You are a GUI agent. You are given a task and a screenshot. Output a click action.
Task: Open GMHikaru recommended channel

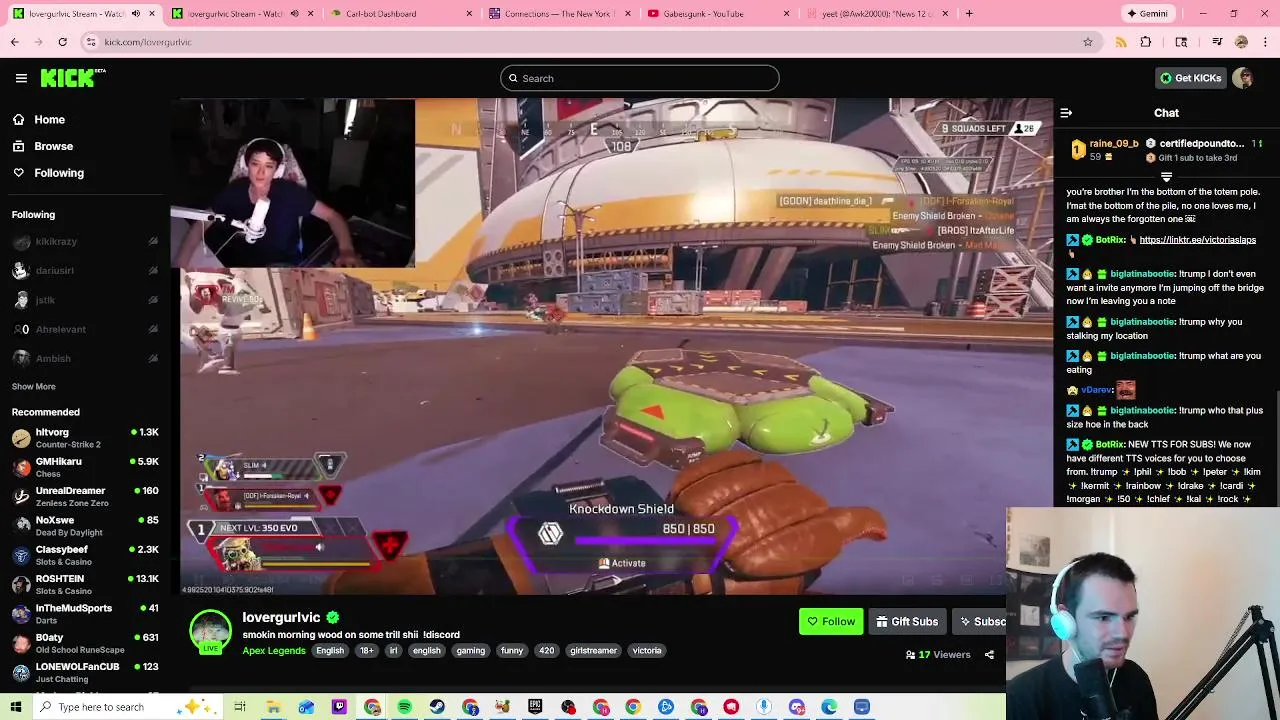[85, 467]
